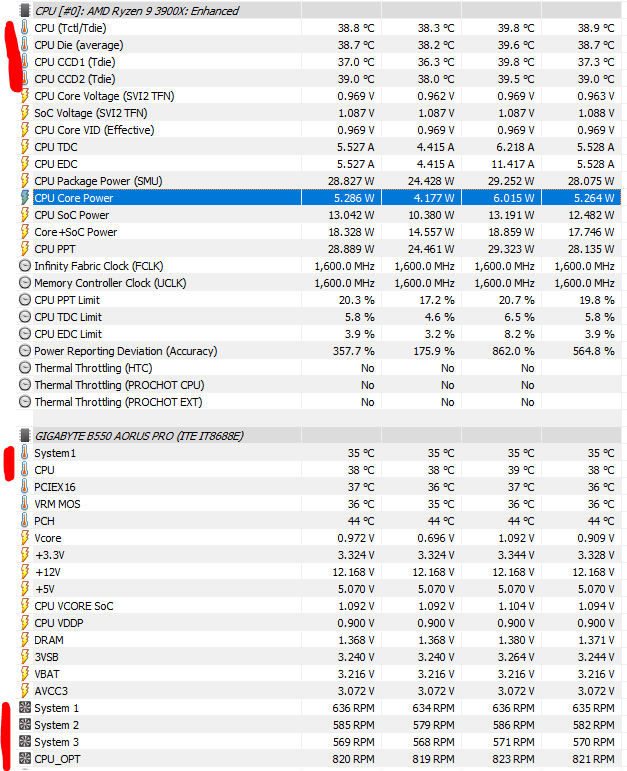The image size is (627, 771).
Task: Click the 6.015 W highlighted Core Power value
Action: (514, 198)
